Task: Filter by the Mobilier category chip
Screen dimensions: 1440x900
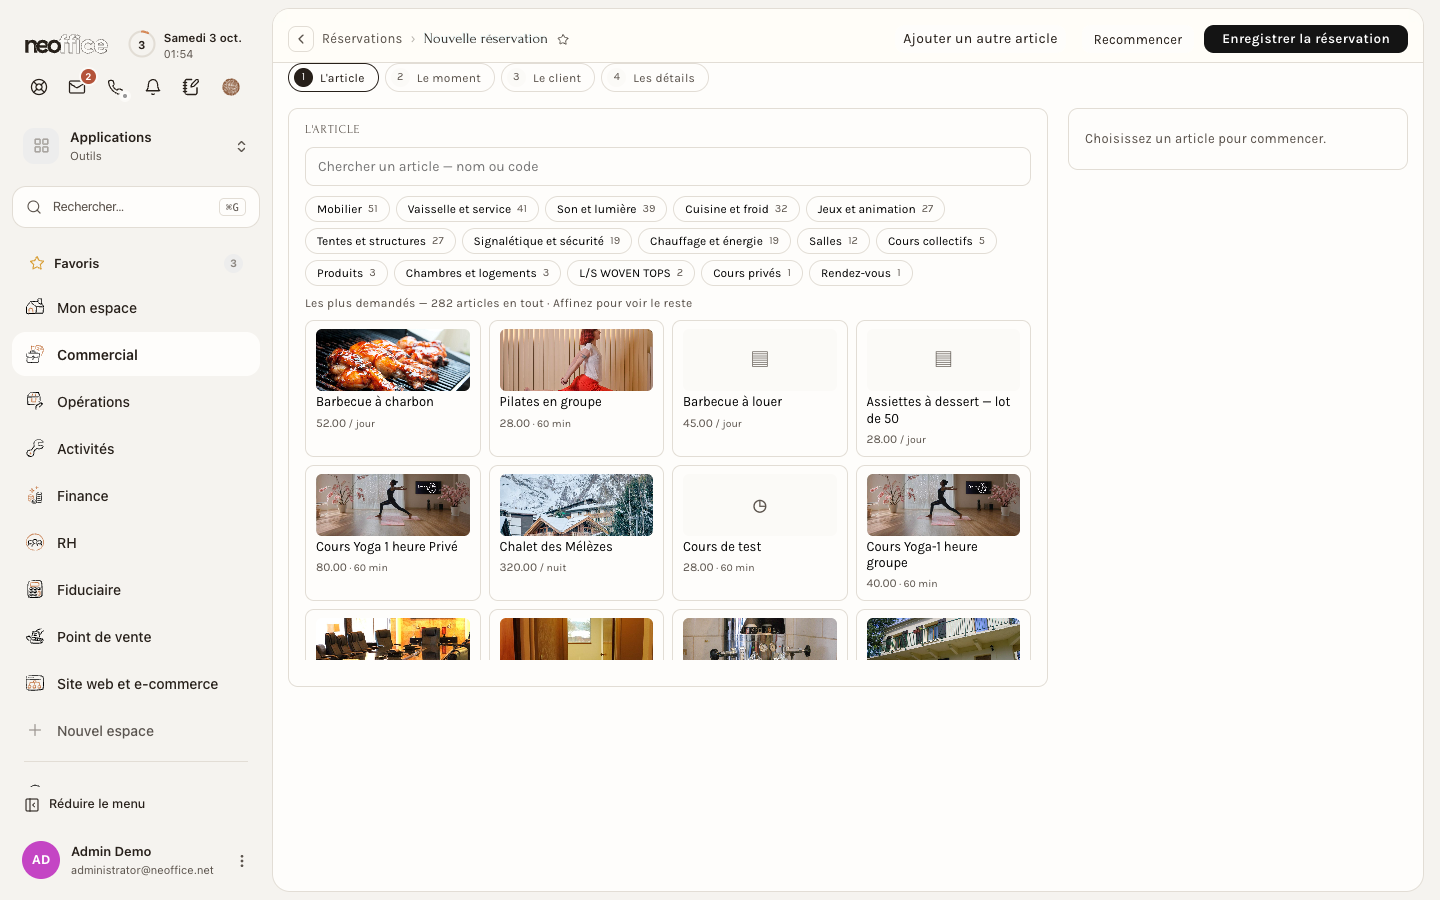Action: pos(347,209)
